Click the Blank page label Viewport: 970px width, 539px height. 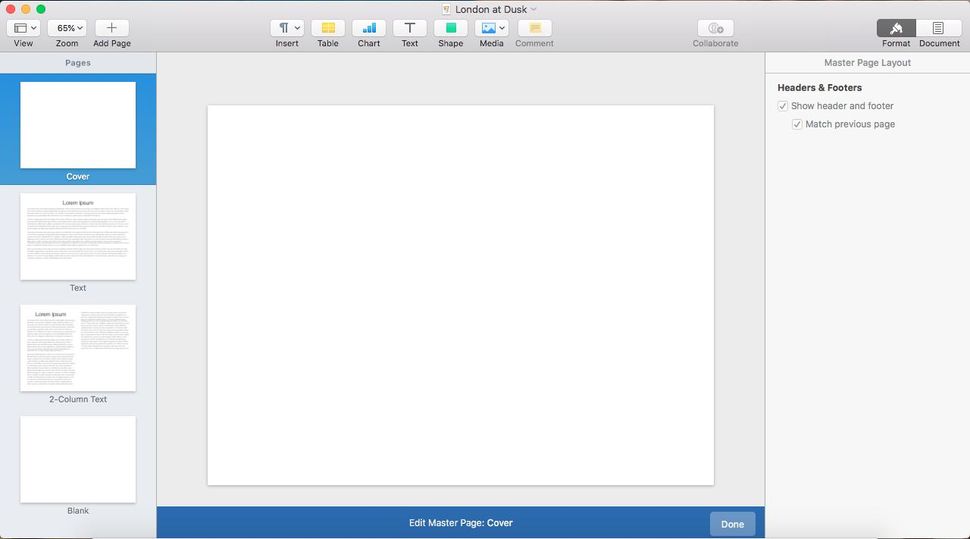click(x=78, y=511)
